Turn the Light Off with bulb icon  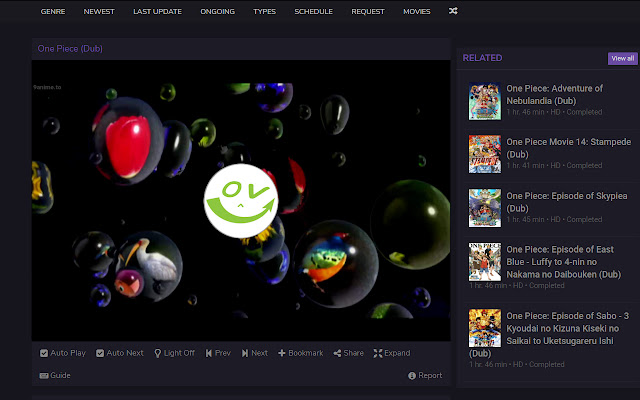pyautogui.click(x=174, y=353)
